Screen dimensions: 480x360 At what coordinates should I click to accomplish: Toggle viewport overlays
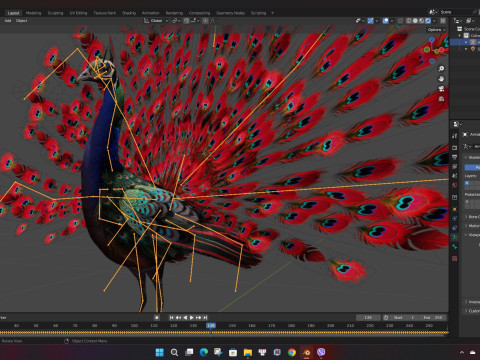coord(386,21)
